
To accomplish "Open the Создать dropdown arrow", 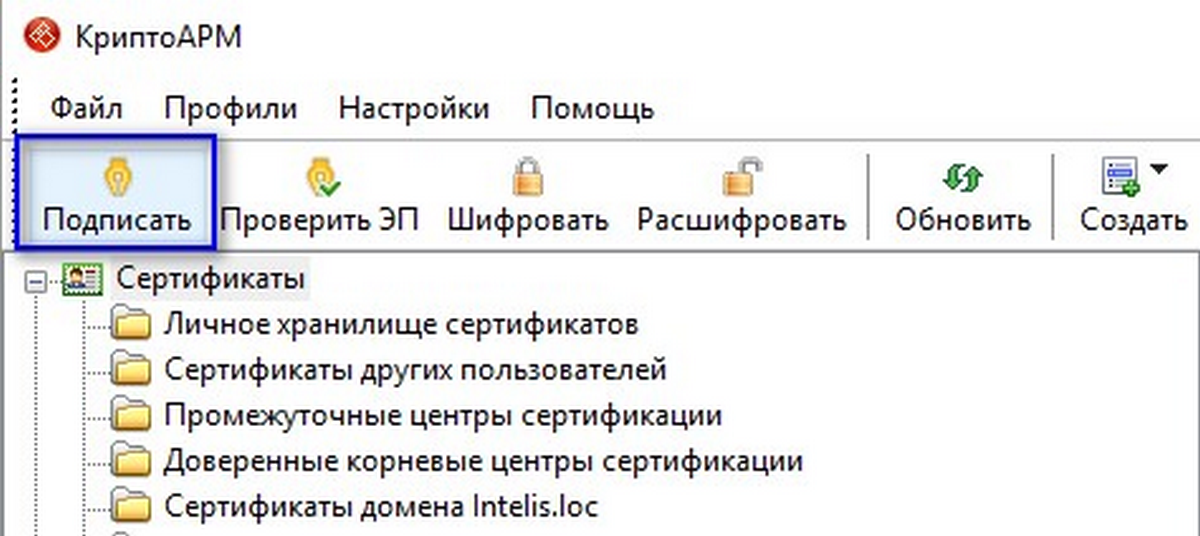I will 1158,170.
